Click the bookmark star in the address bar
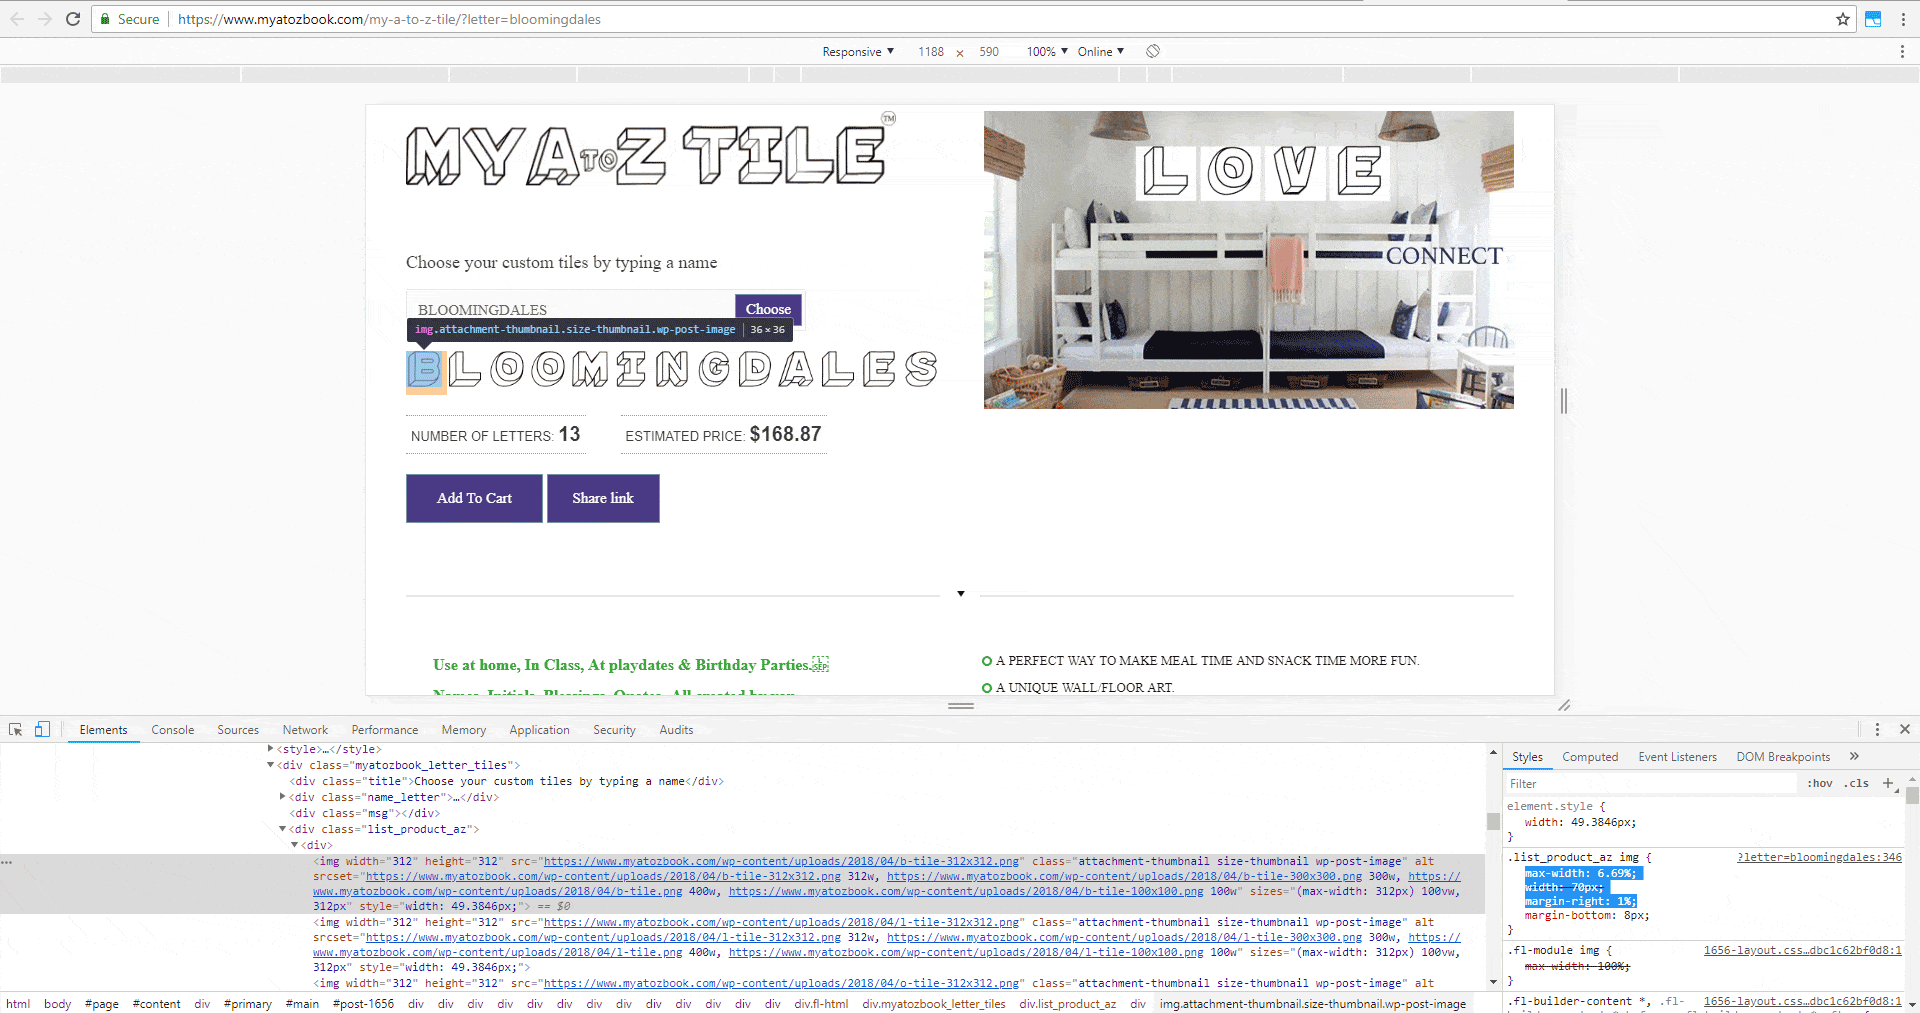The width and height of the screenshot is (1920, 1013). [1843, 19]
